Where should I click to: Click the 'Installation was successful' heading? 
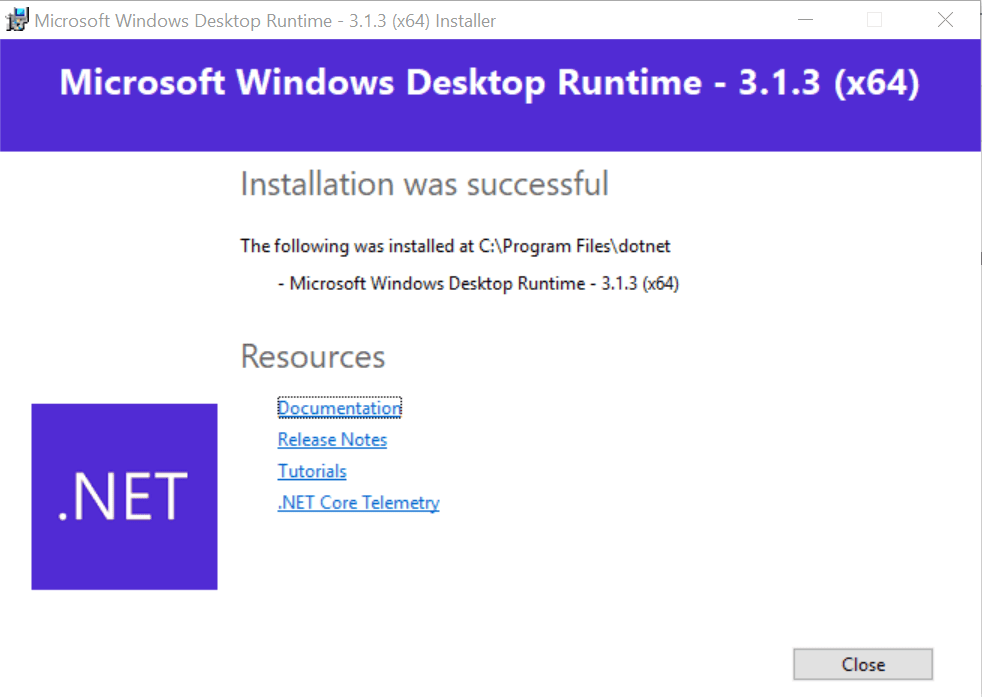pos(425,184)
